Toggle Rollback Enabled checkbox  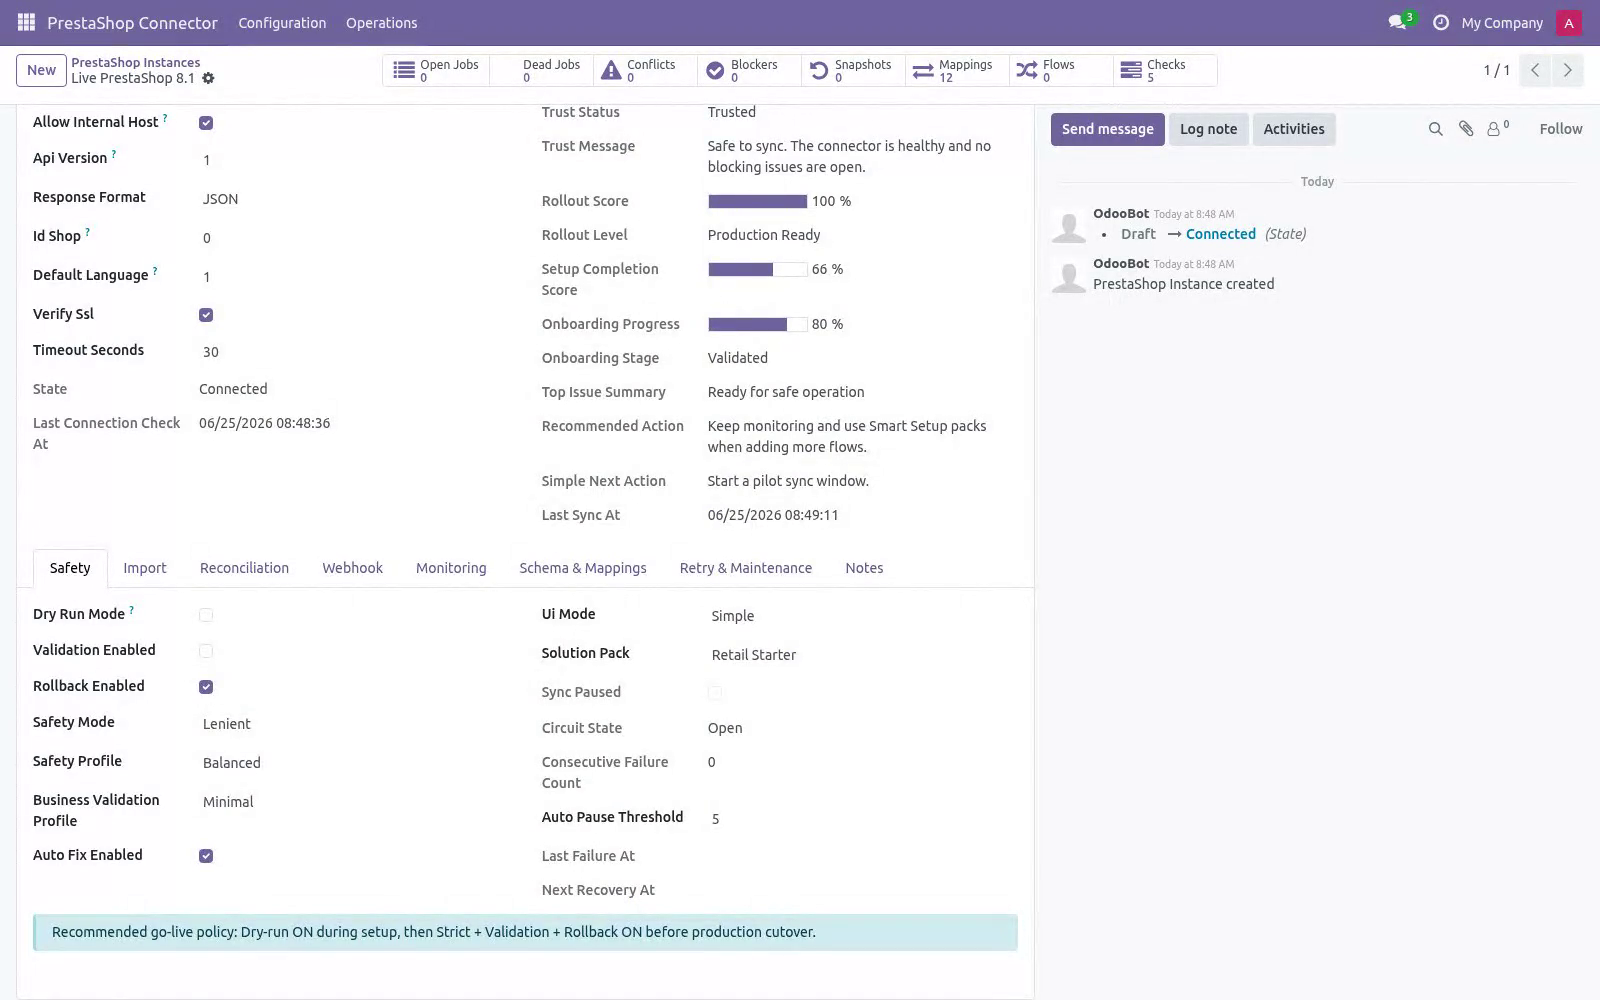point(206,687)
